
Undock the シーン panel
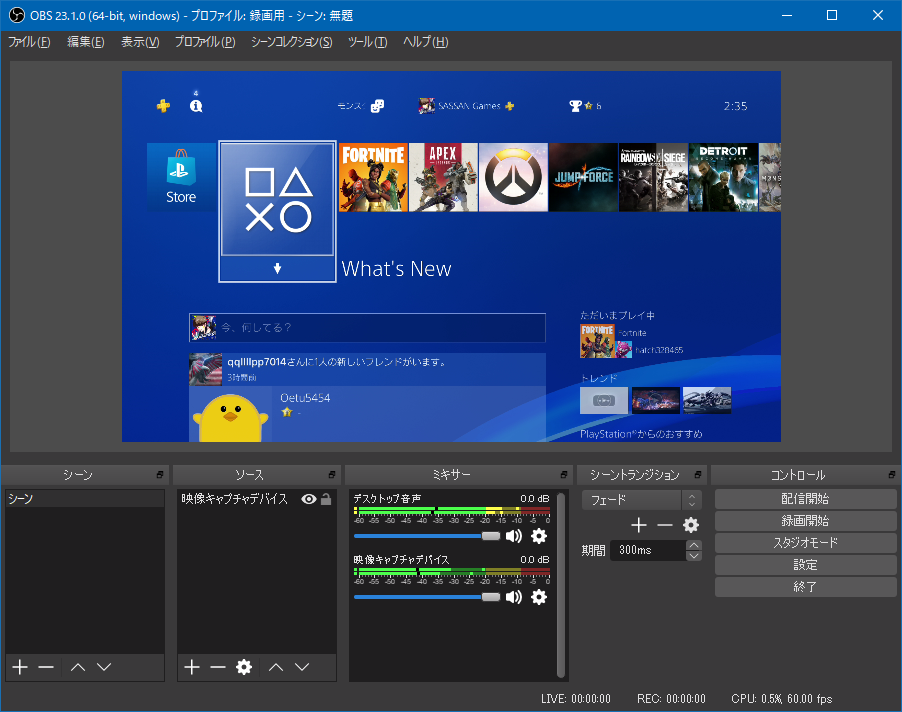click(160, 474)
